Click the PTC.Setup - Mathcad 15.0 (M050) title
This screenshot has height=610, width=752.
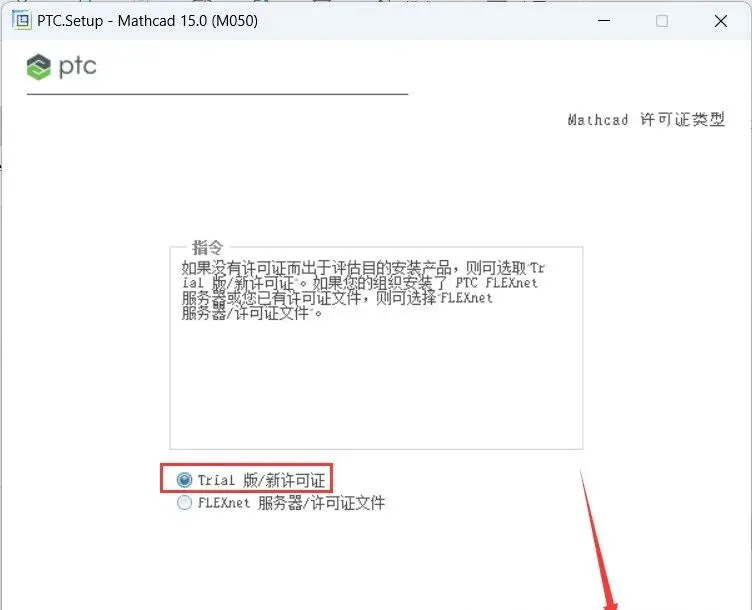pyautogui.click(x=147, y=21)
